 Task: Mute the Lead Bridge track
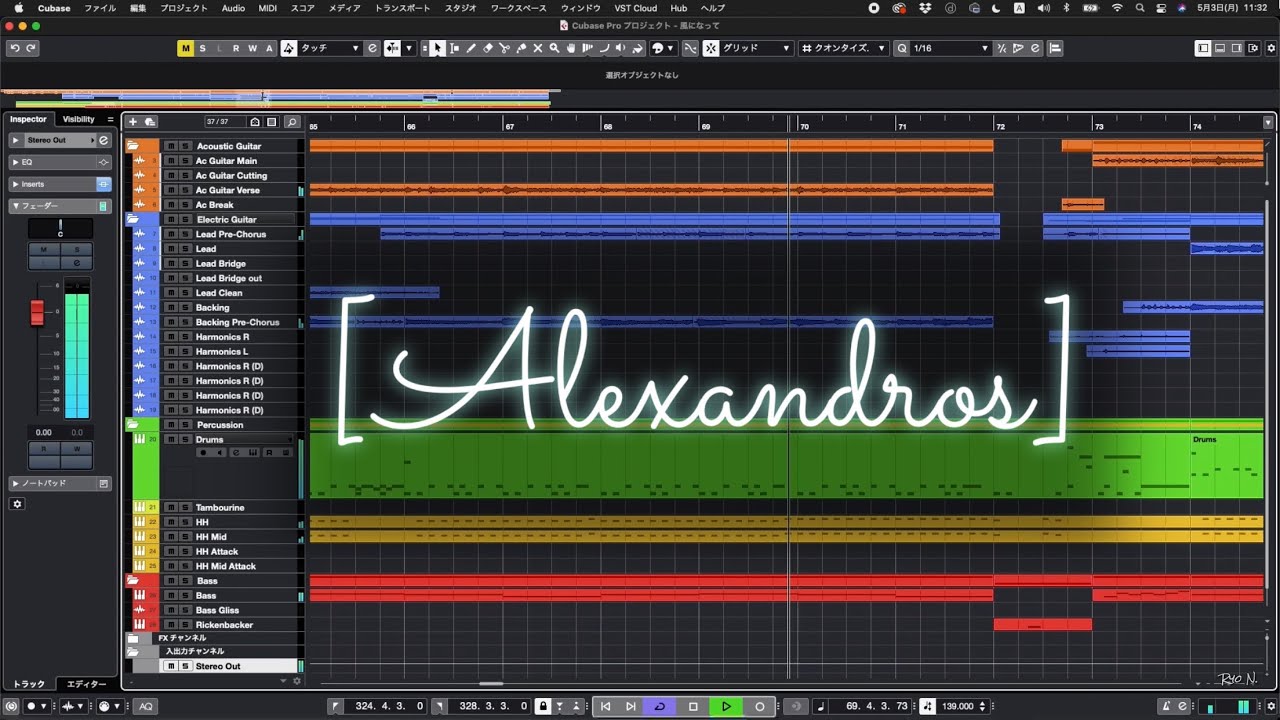[171, 264]
